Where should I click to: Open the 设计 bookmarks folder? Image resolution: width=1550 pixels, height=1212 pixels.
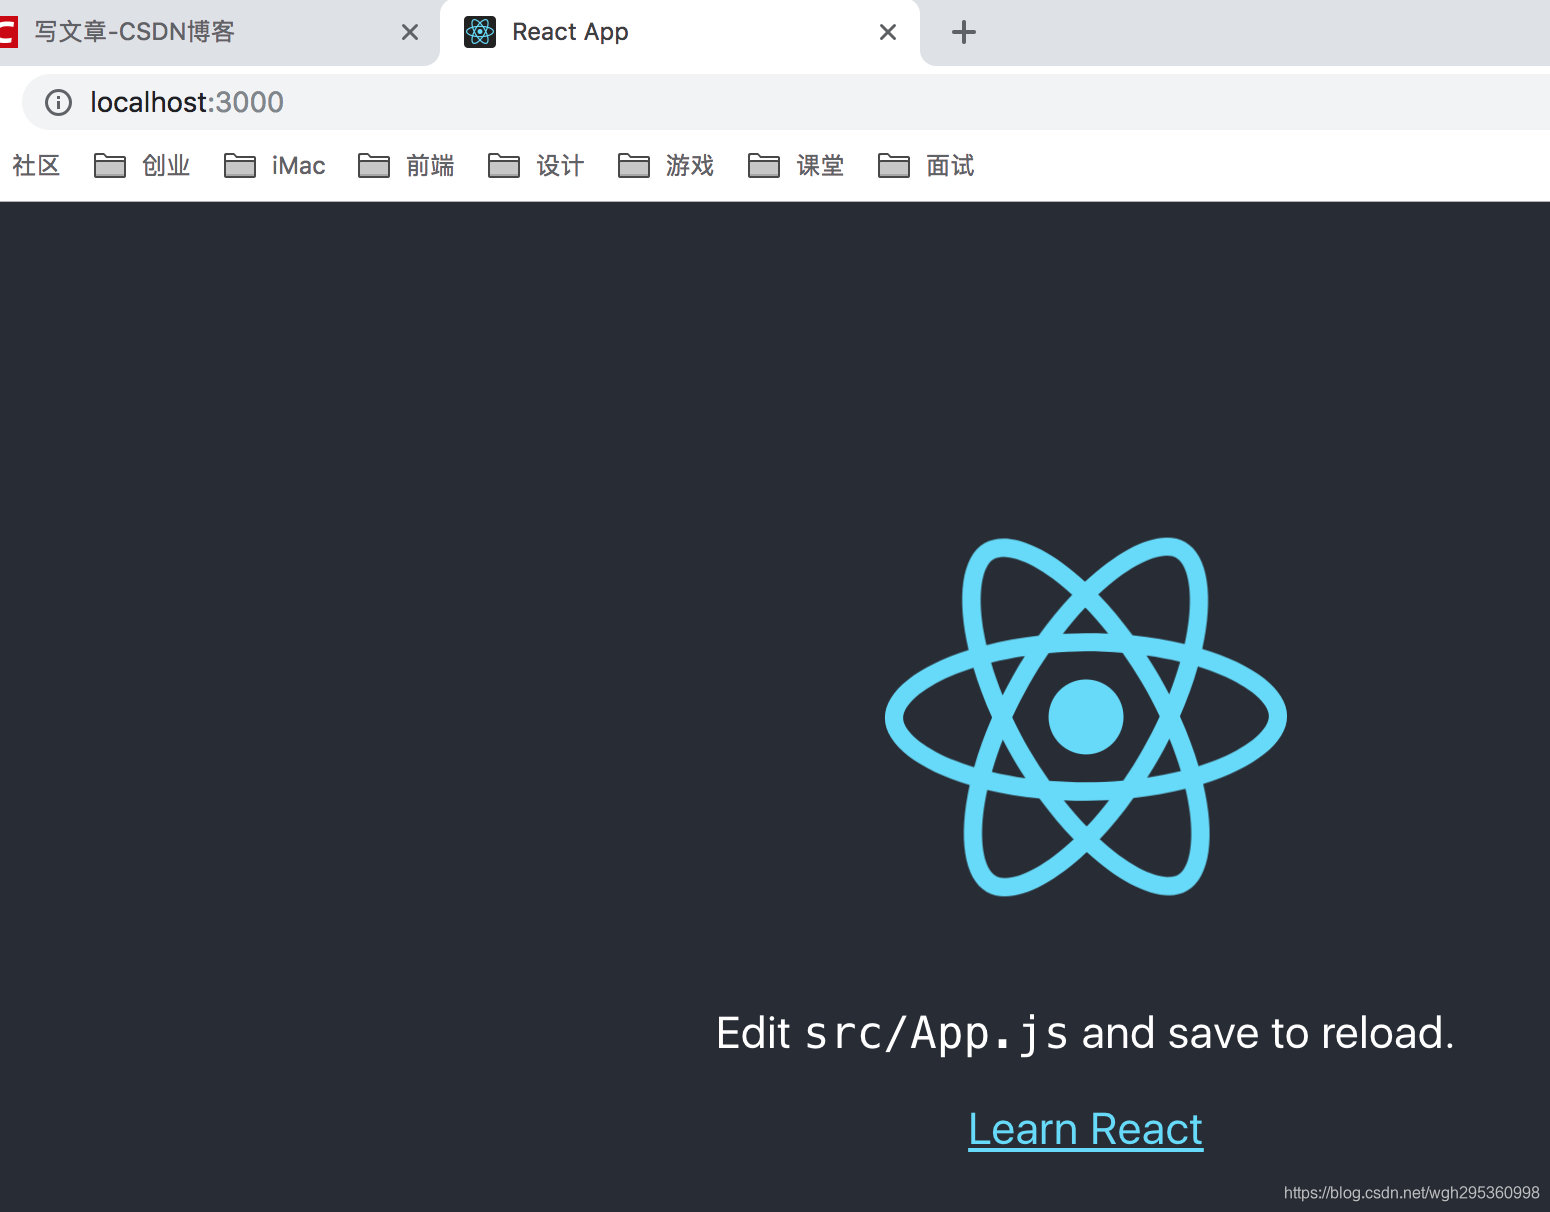click(x=536, y=165)
